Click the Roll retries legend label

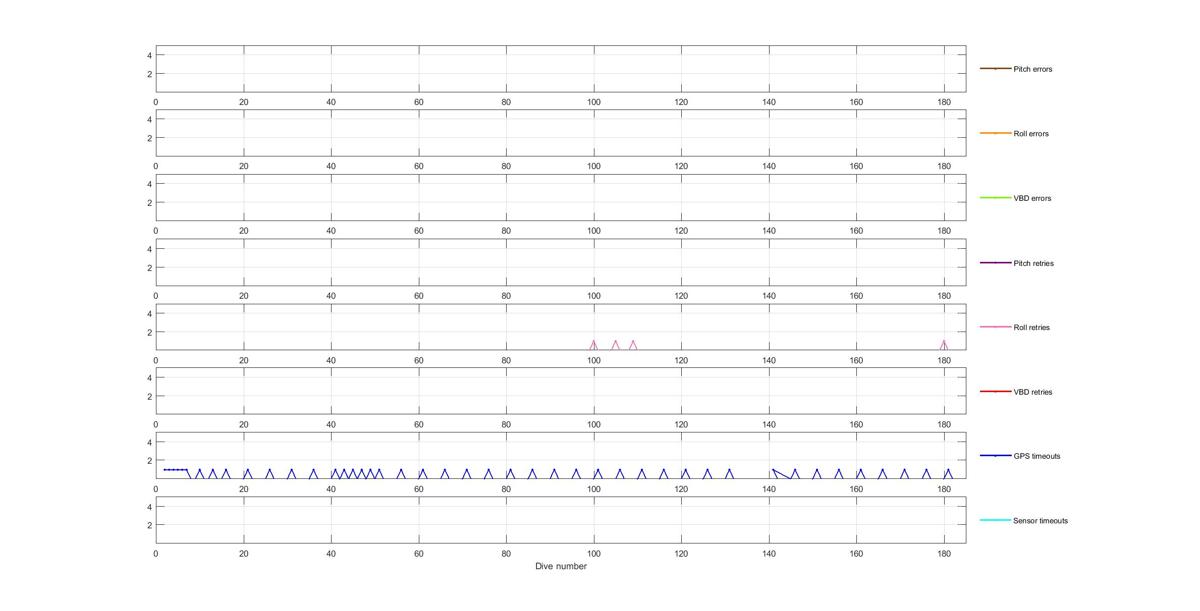[x=1031, y=327]
